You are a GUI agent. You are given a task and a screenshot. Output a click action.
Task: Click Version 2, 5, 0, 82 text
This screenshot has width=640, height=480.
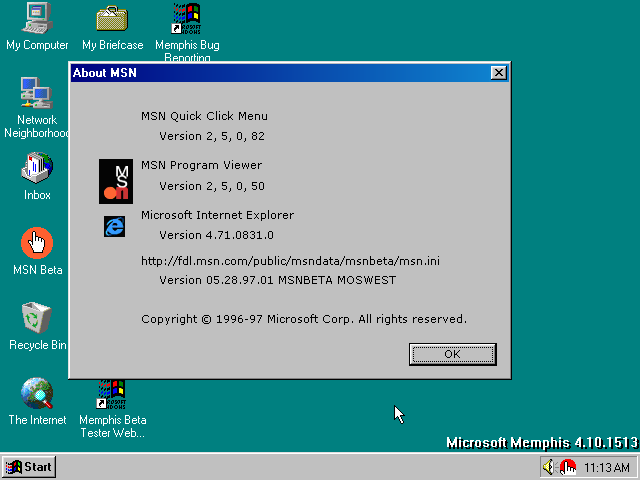click(x=212, y=136)
